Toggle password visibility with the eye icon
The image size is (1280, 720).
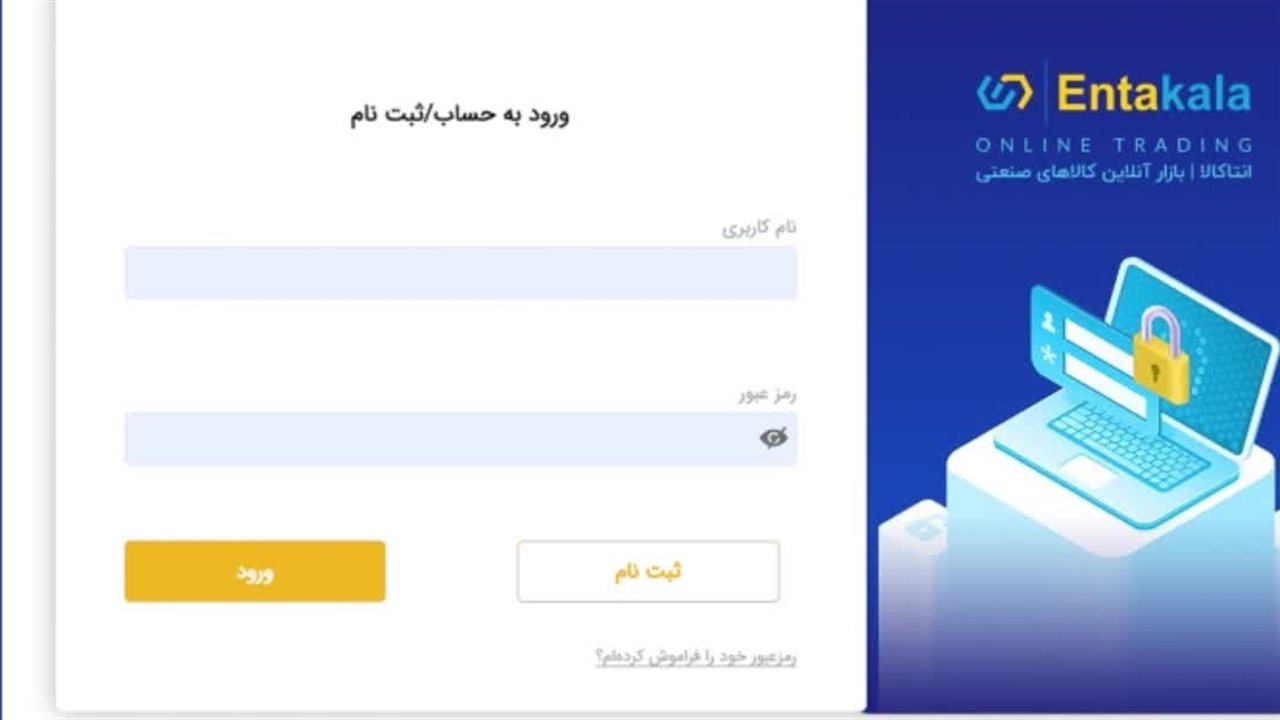click(773, 438)
